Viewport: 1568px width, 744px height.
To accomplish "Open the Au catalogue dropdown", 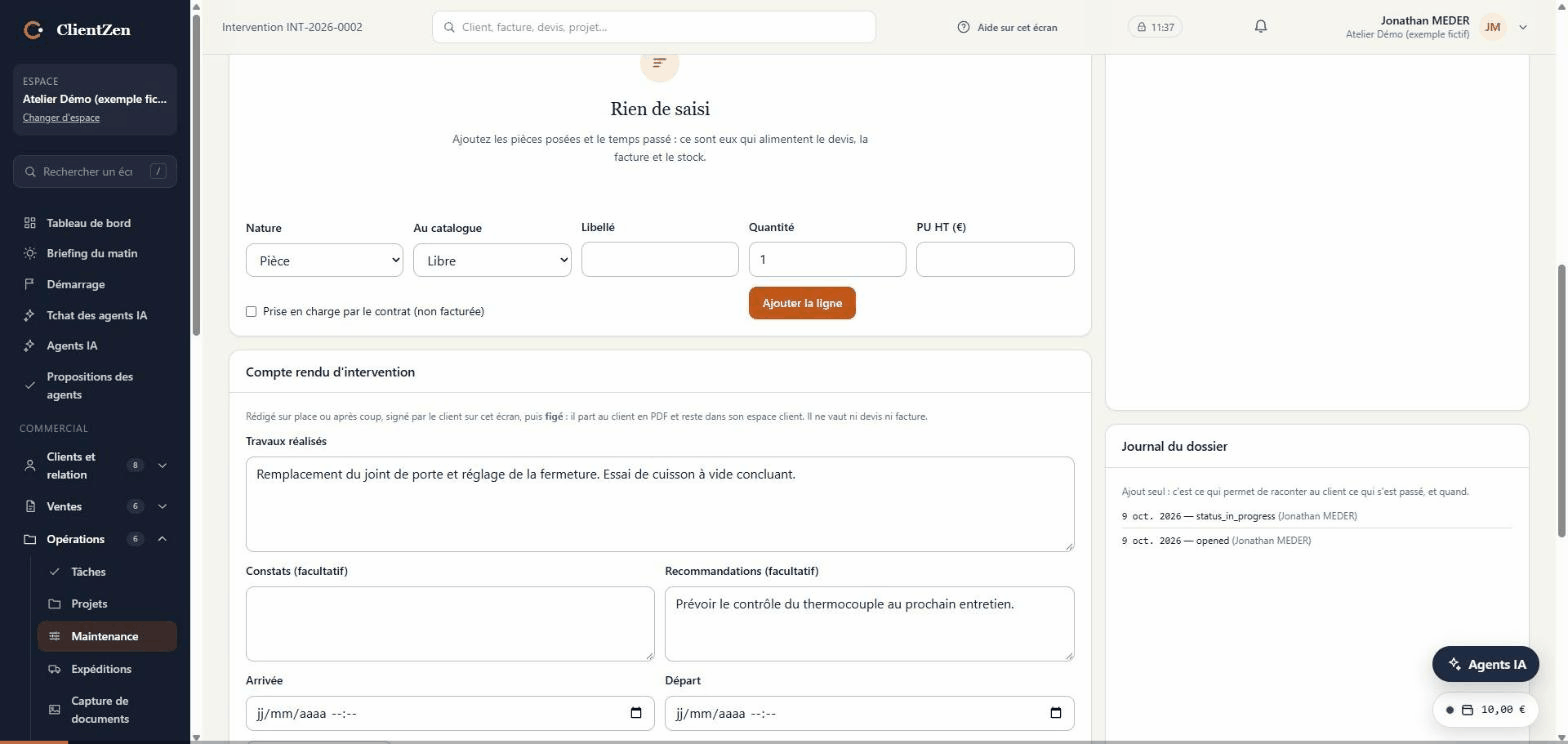I will pos(492,260).
